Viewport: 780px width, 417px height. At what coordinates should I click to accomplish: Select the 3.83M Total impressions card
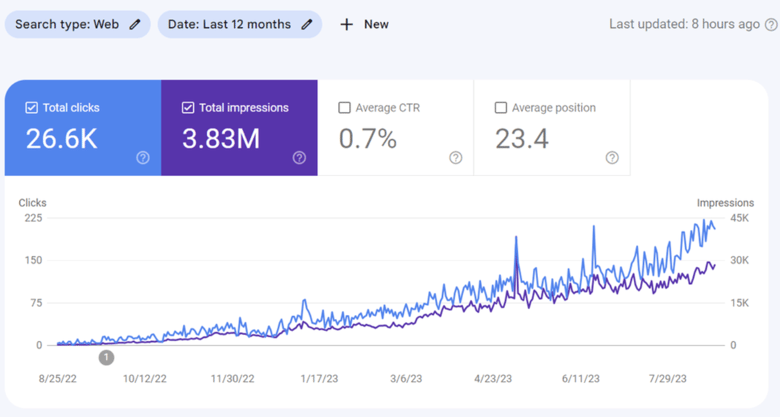point(239,128)
